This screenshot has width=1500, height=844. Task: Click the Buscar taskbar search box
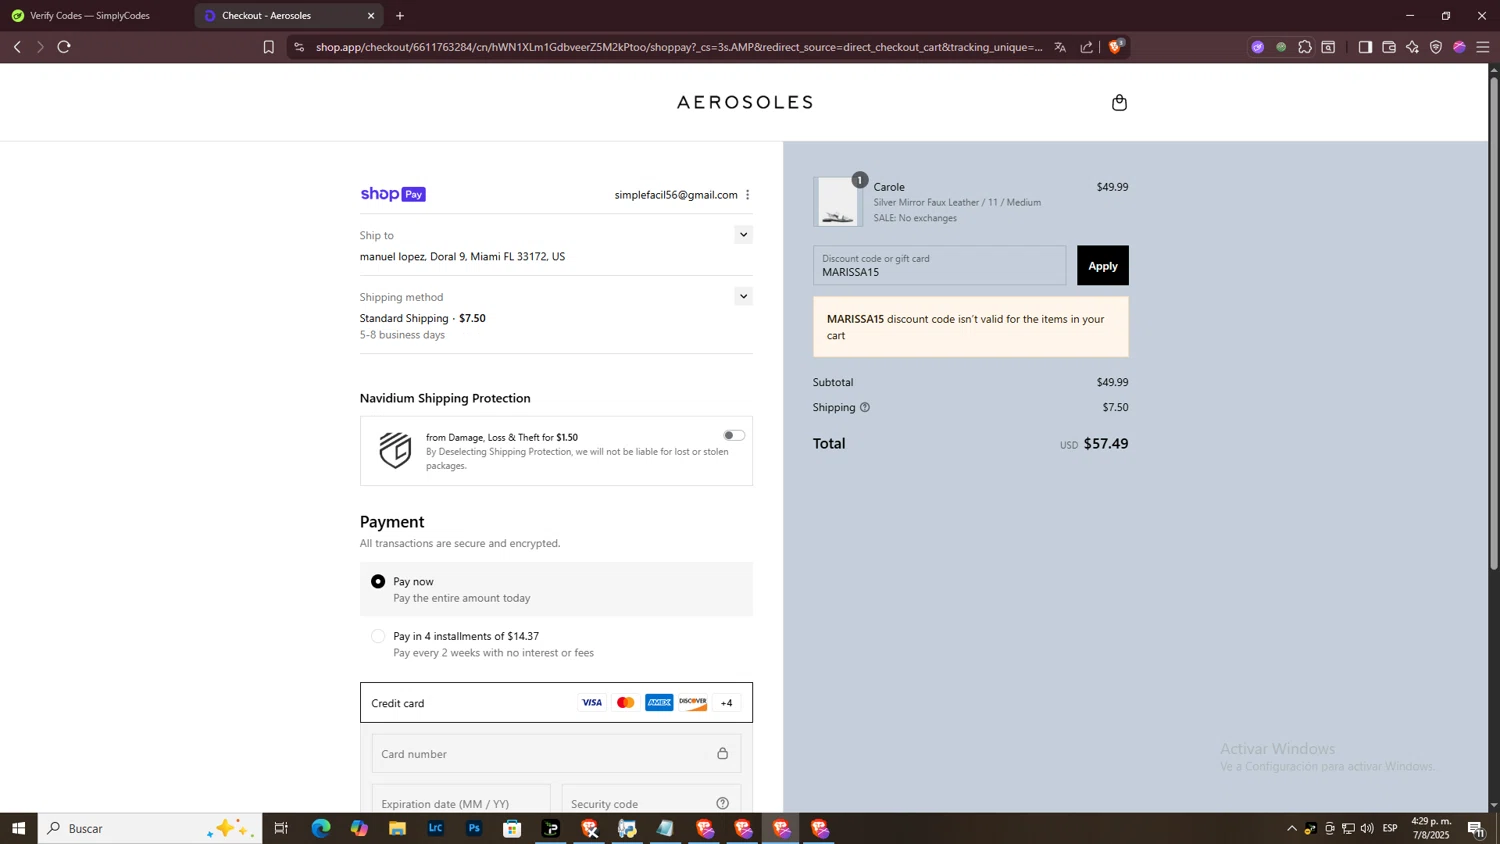click(x=150, y=828)
